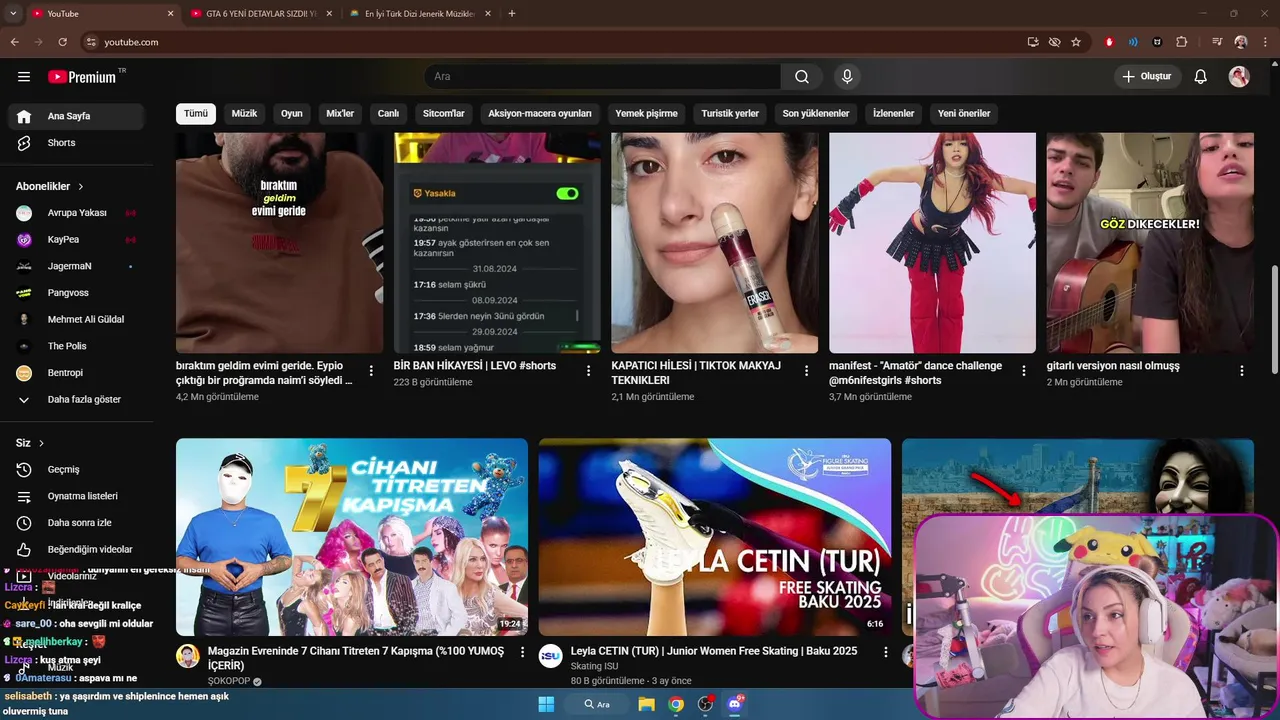This screenshot has height=720, width=1280.
Task: Select the Sitcom'lar filter chip
Action: [444, 114]
